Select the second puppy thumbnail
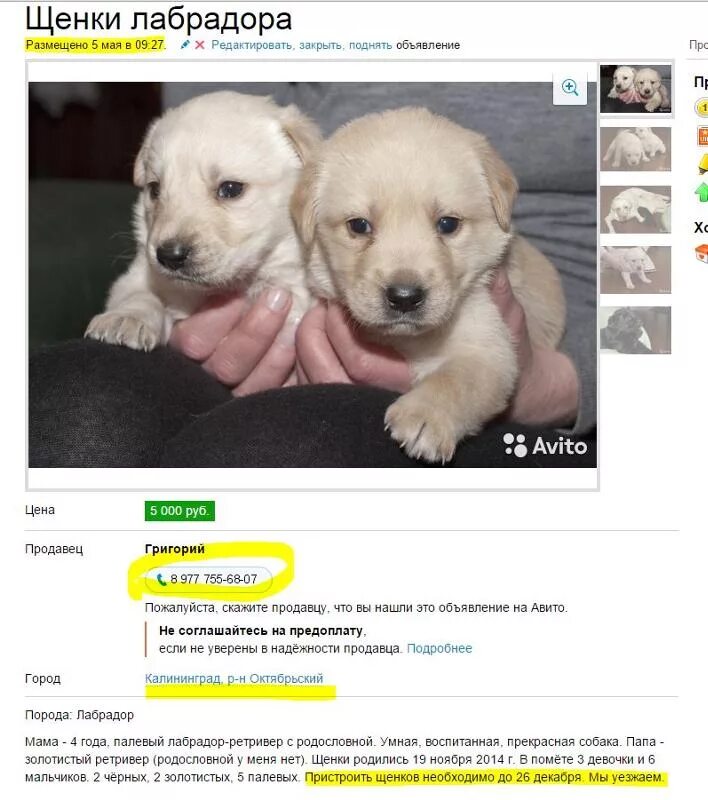 click(x=636, y=148)
